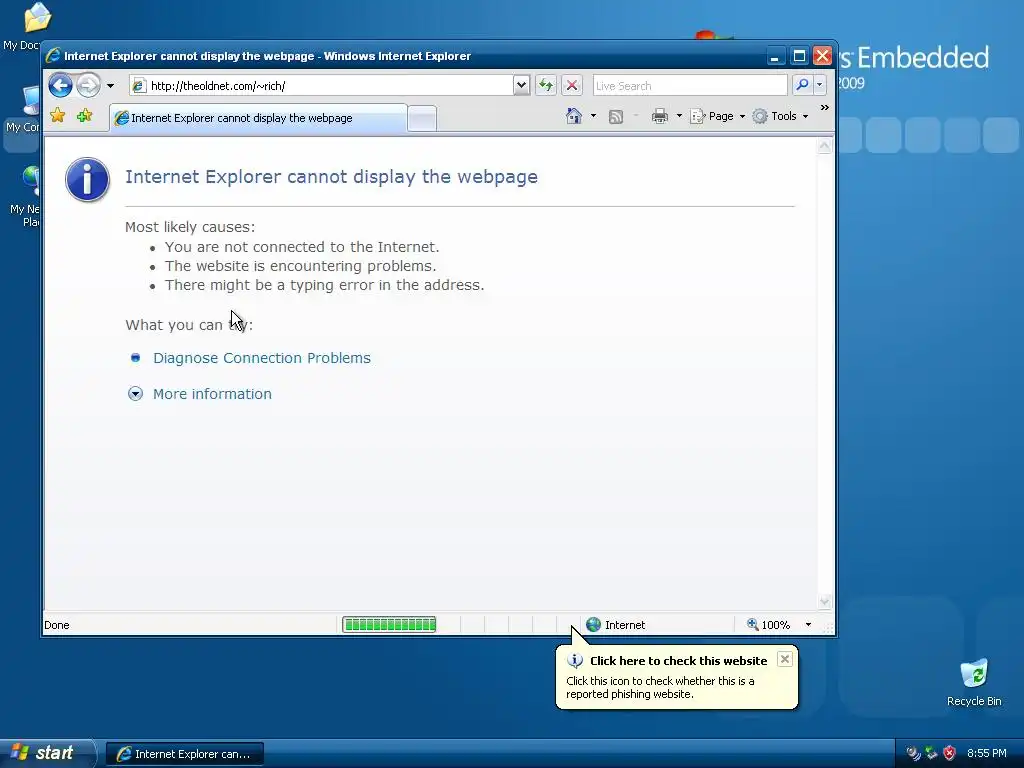Screen dimensions: 1024x768
Task: Click the Internet zone globe icon
Action: [x=593, y=625]
